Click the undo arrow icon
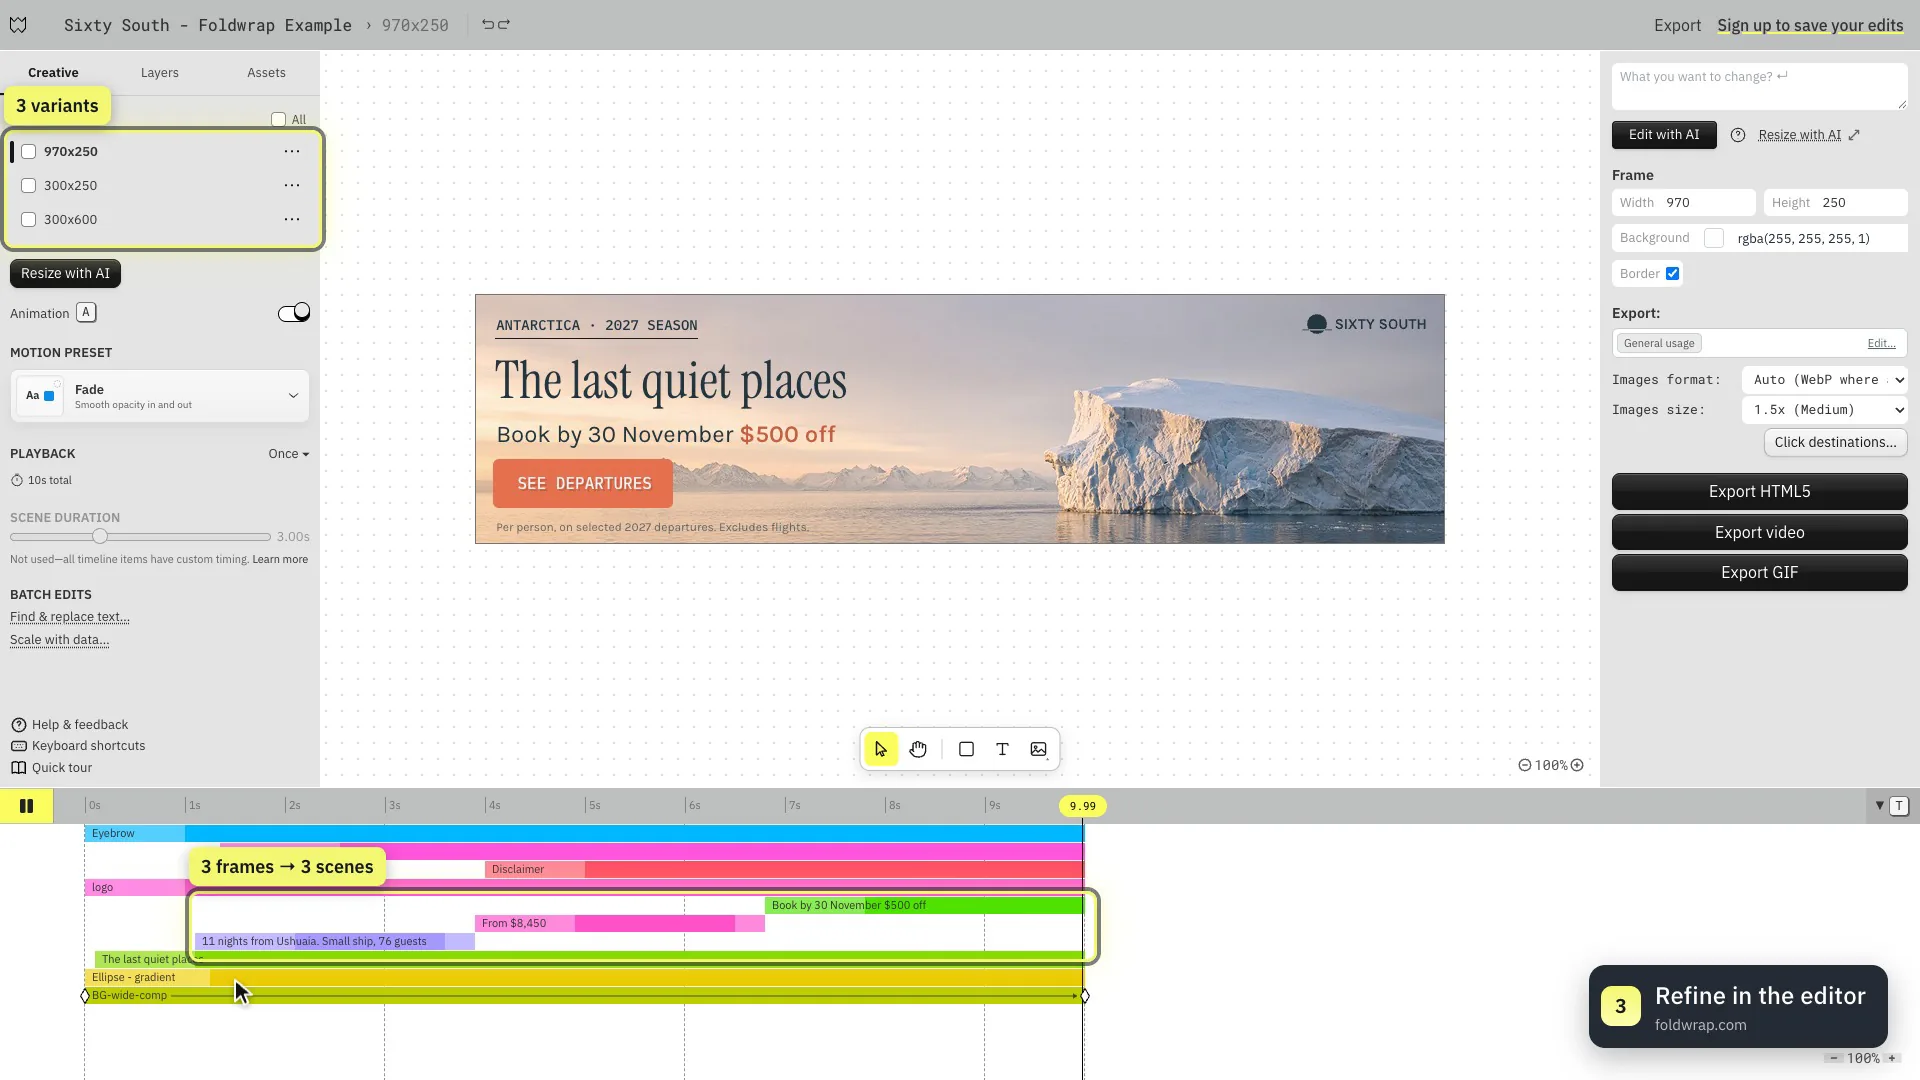Screen dimensions: 1920x1080 488,24
